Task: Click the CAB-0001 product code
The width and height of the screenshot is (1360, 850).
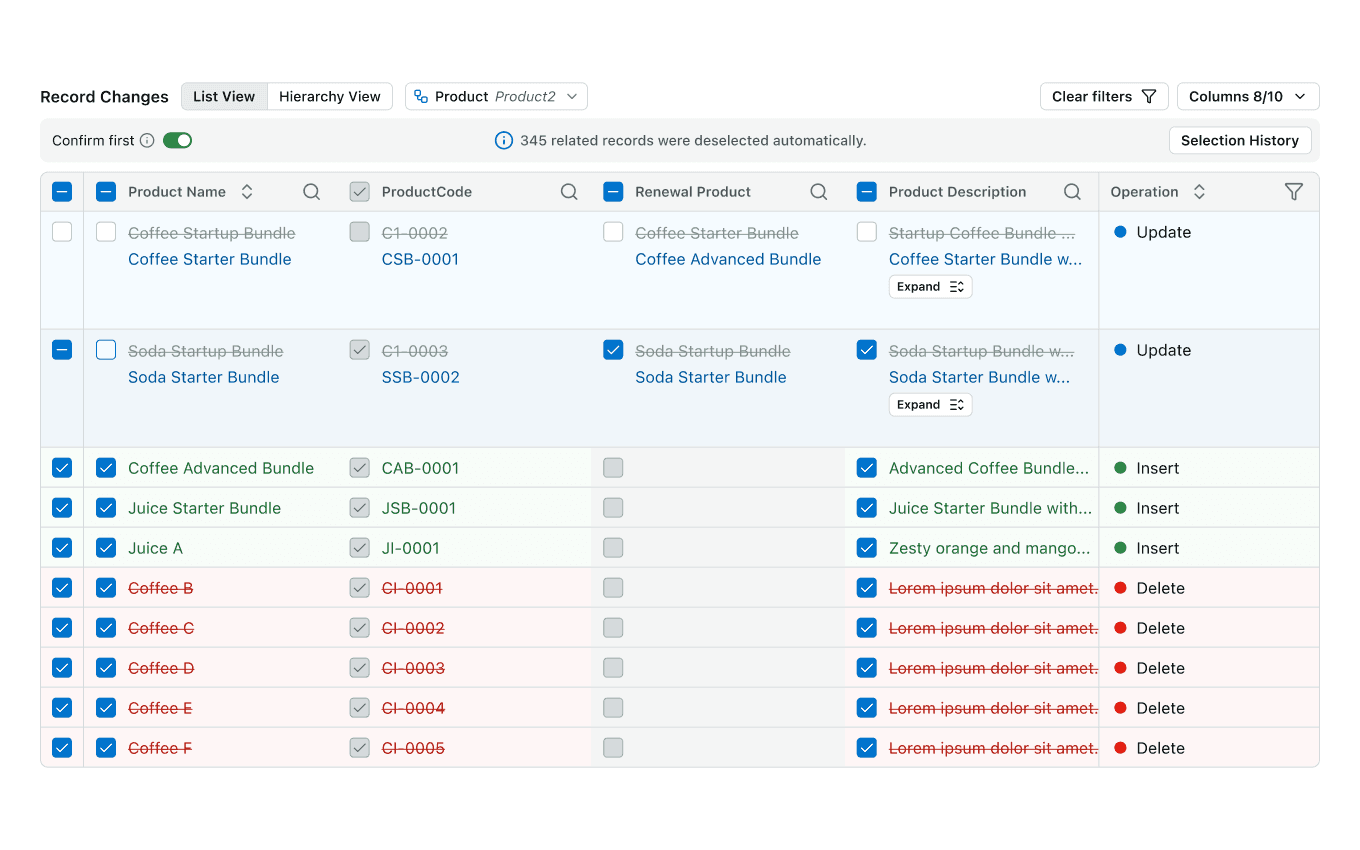Action: tap(420, 468)
